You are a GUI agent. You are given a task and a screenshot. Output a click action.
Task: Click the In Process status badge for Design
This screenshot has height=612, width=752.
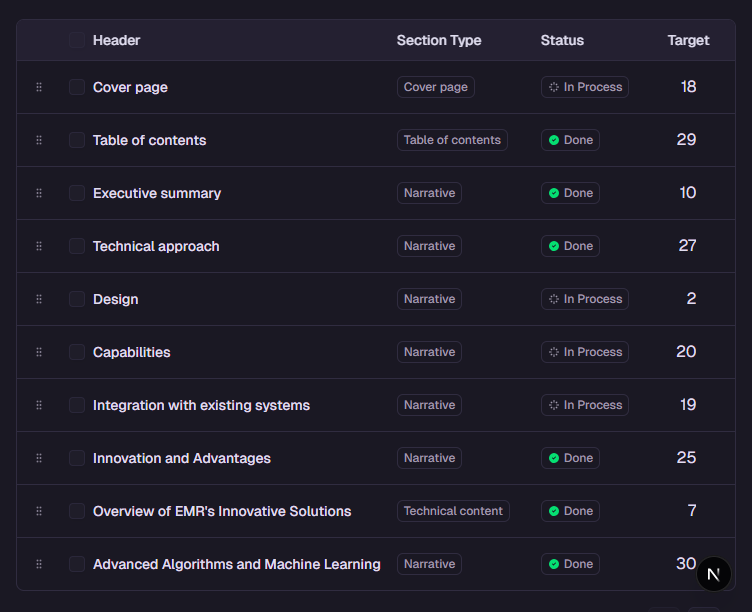pyautogui.click(x=585, y=299)
